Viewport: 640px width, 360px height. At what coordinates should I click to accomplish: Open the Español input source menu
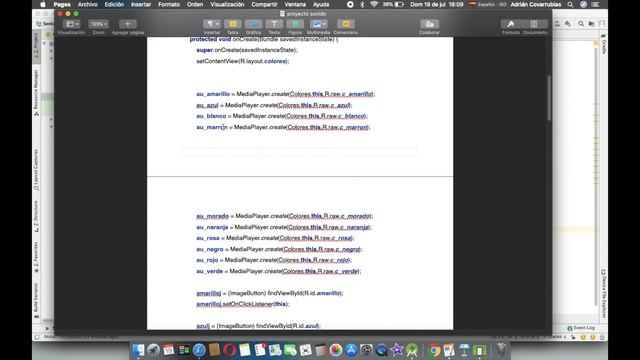click(488, 4)
